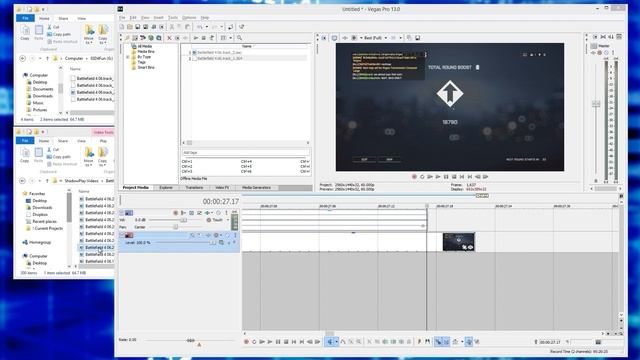Select the video clip thumbnail on the timeline
Screen dimensions: 640x360
click(458, 242)
